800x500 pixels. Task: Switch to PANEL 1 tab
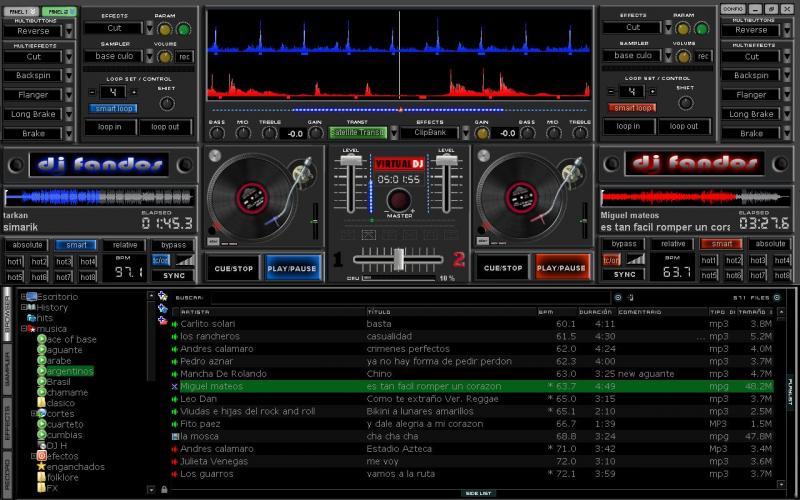[21, 11]
